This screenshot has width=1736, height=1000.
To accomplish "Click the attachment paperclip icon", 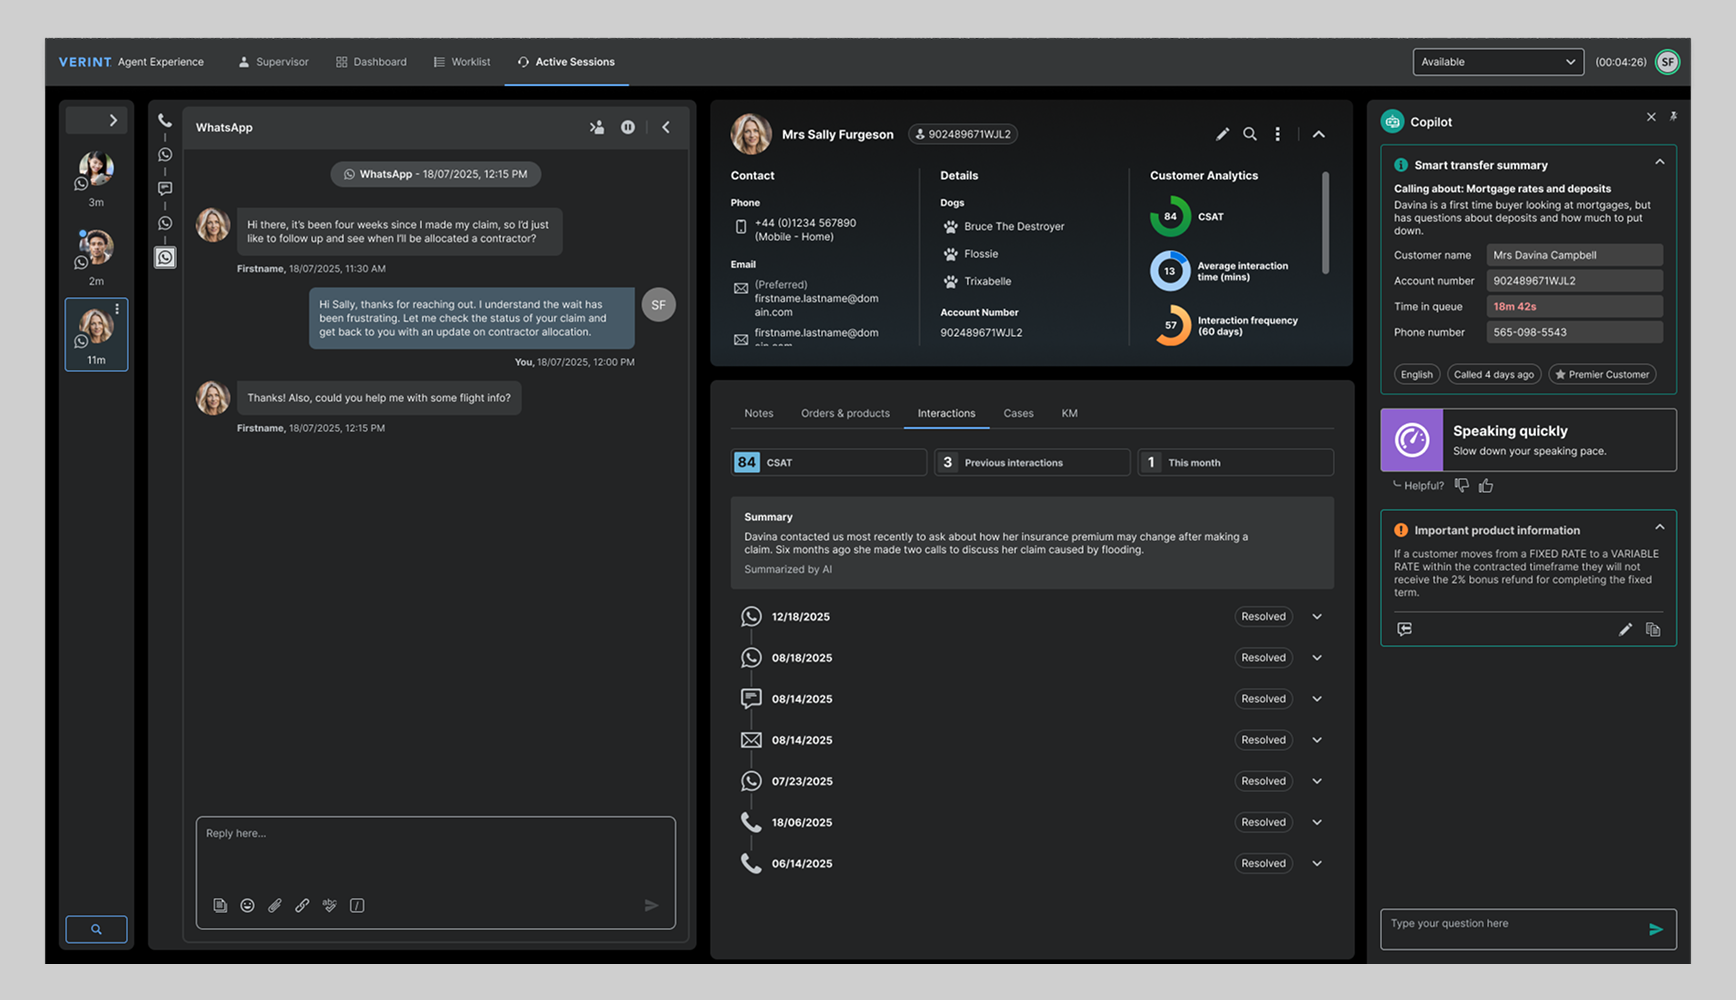I will tap(275, 905).
